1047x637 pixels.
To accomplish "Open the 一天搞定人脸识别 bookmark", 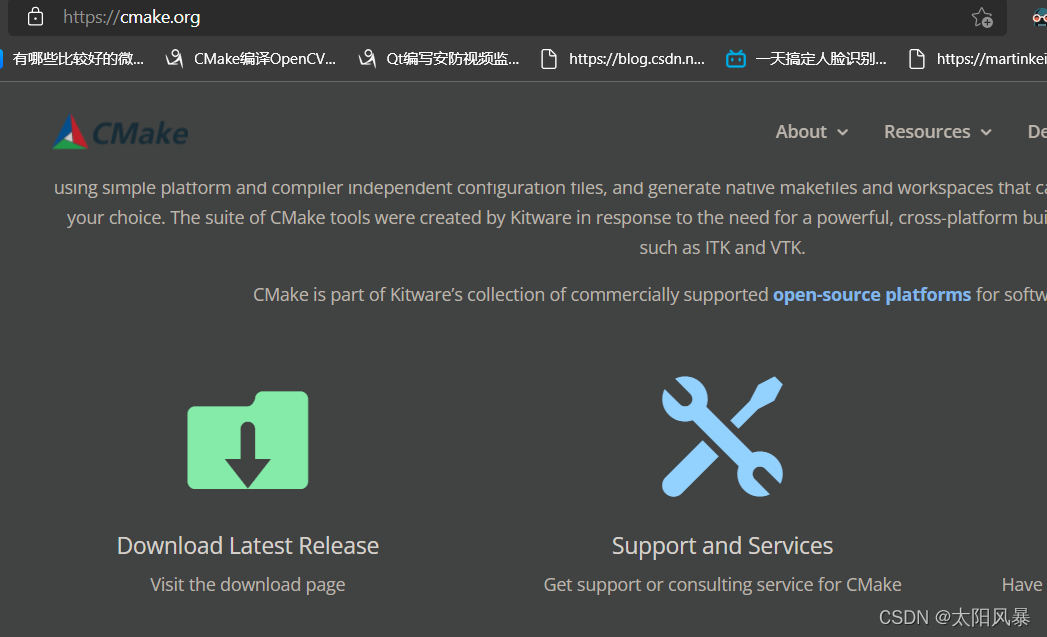I will click(807, 59).
